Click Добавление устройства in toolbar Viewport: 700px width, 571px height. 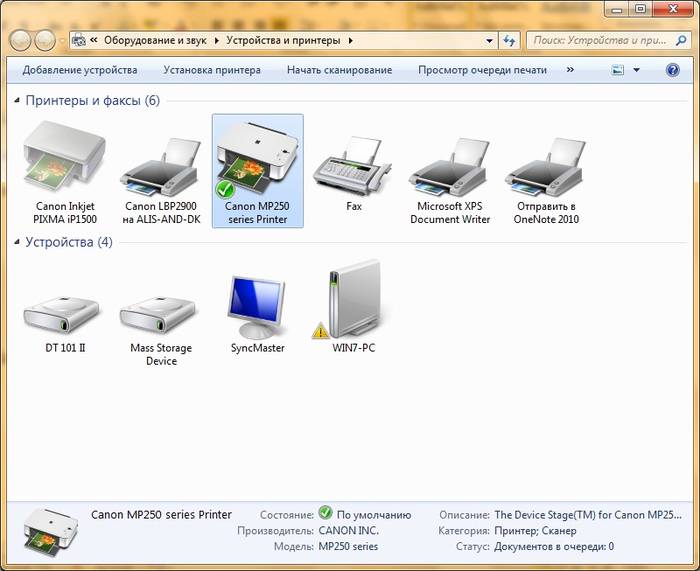(x=80, y=70)
